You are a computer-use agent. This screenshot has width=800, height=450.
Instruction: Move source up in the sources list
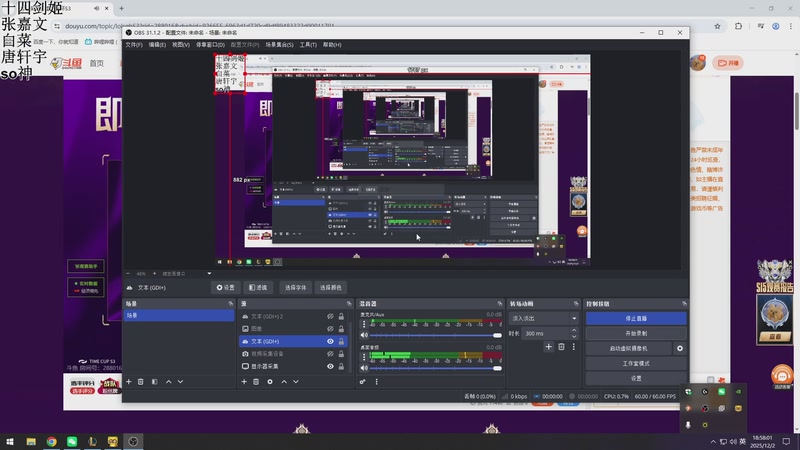pyautogui.click(x=284, y=382)
